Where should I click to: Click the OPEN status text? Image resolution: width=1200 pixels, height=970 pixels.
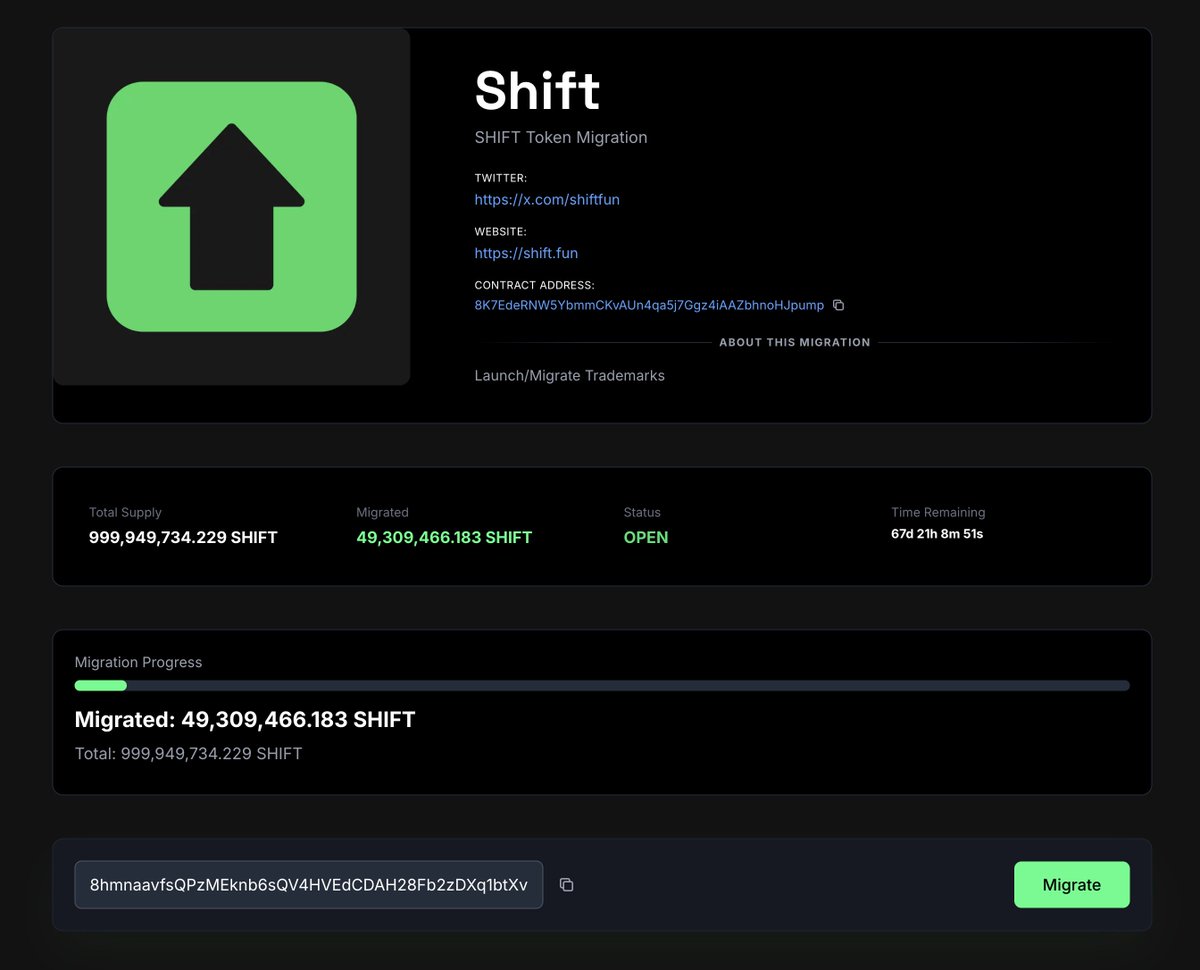tap(646, 537)
